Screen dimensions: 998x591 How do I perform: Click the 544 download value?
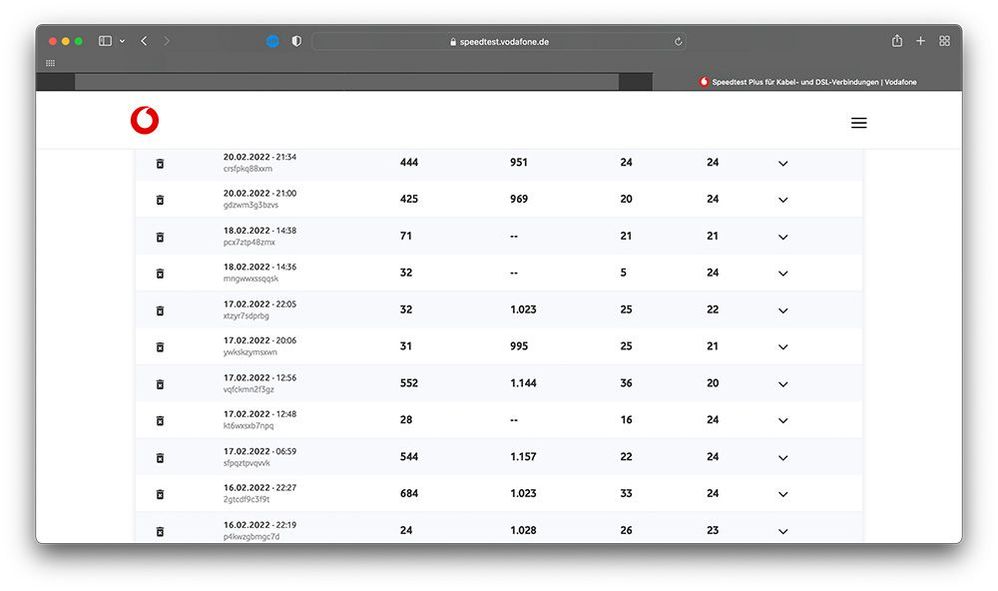(409, 457)
